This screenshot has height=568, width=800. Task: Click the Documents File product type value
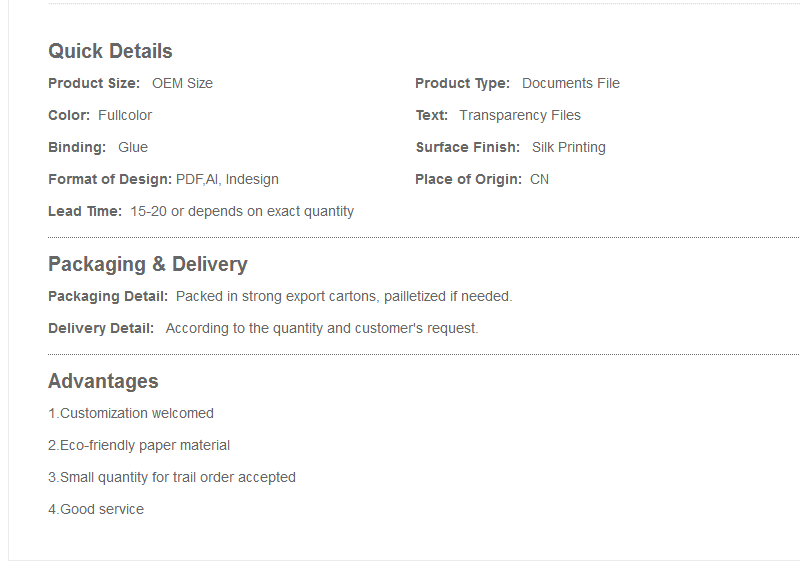click(x=570, y=83)
